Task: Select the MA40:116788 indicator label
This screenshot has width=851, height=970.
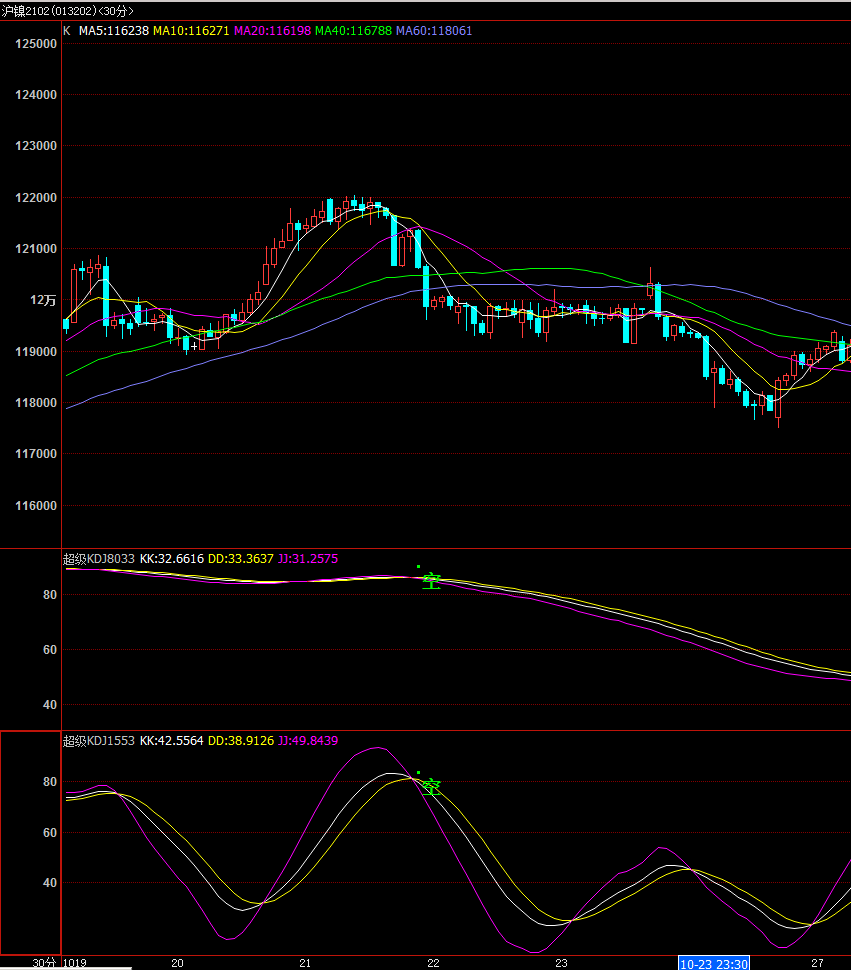Action: pyautogui.click(x=353, y=31)
